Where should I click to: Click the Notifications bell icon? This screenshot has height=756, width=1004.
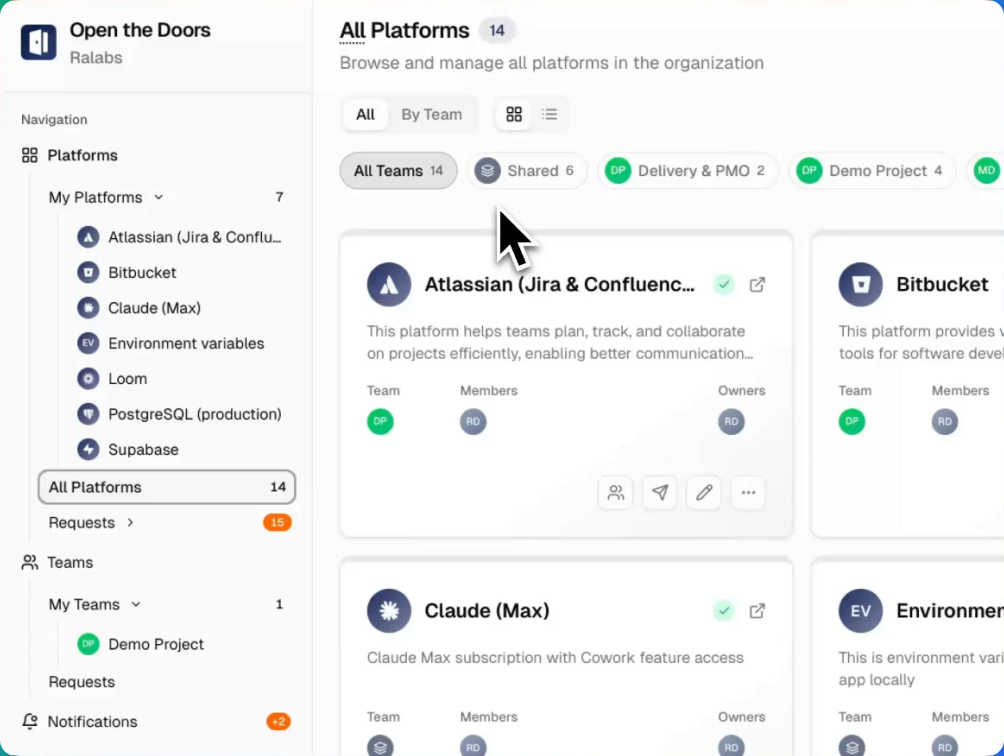click(29, 721)
